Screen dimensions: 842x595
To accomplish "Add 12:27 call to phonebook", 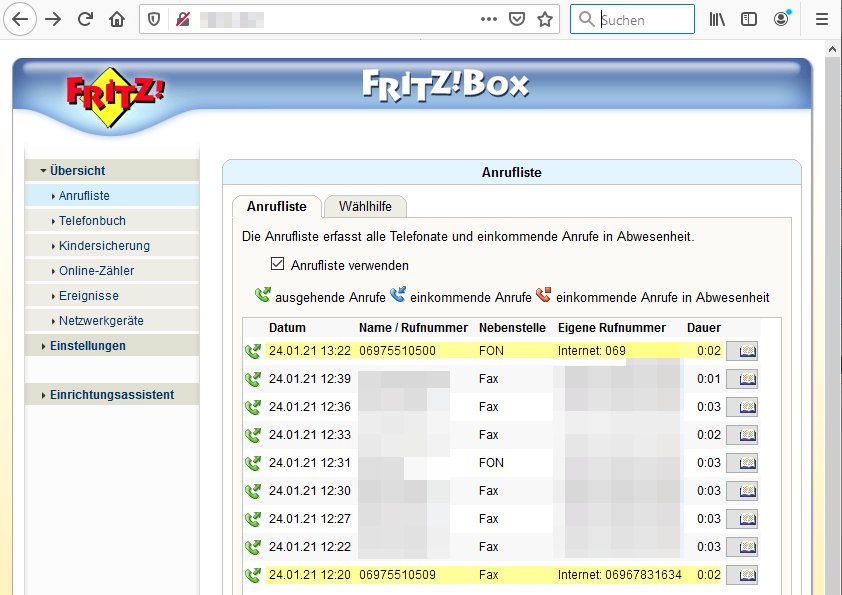I will pyautogui.click(x=742, y=519).
